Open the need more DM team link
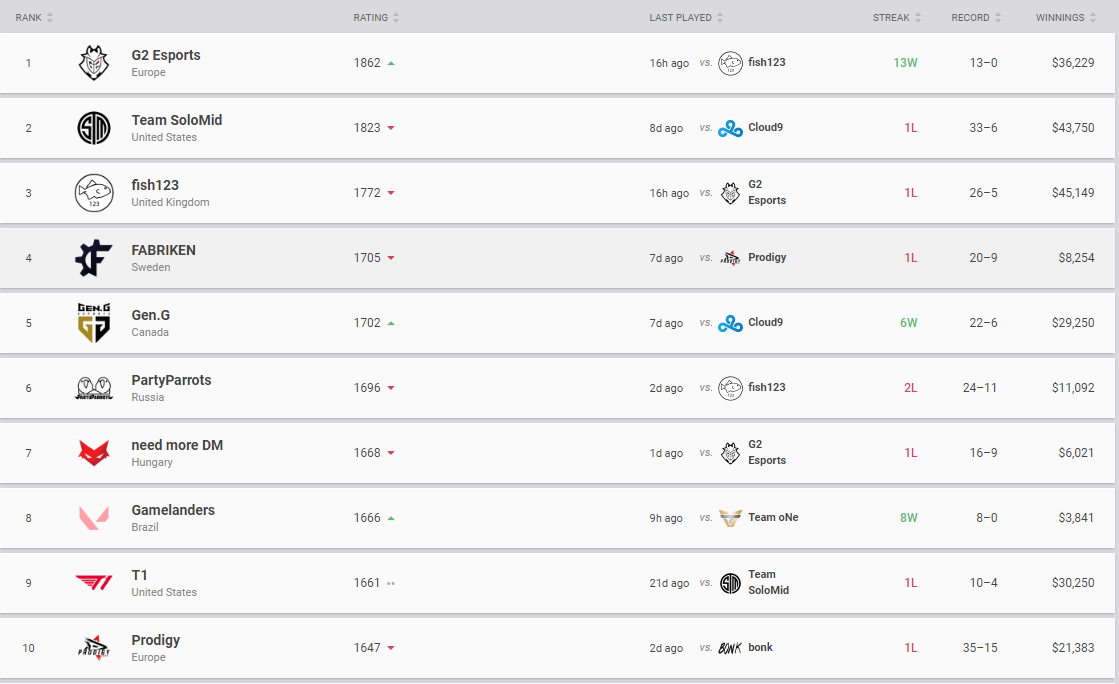 coord(177,445)
